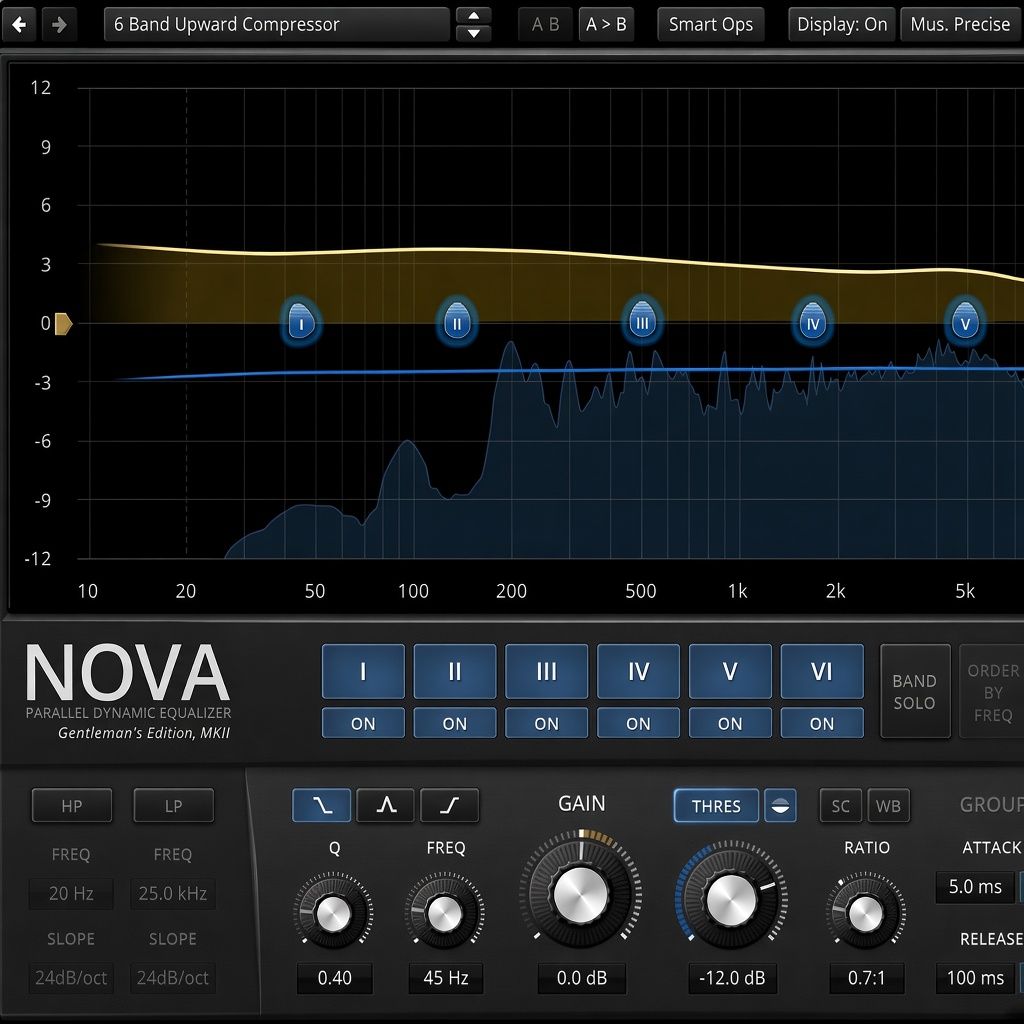This screenshot has height=1024, width=1024.
Task: Click the RATIO knob
Action: [x=865, y=912]
